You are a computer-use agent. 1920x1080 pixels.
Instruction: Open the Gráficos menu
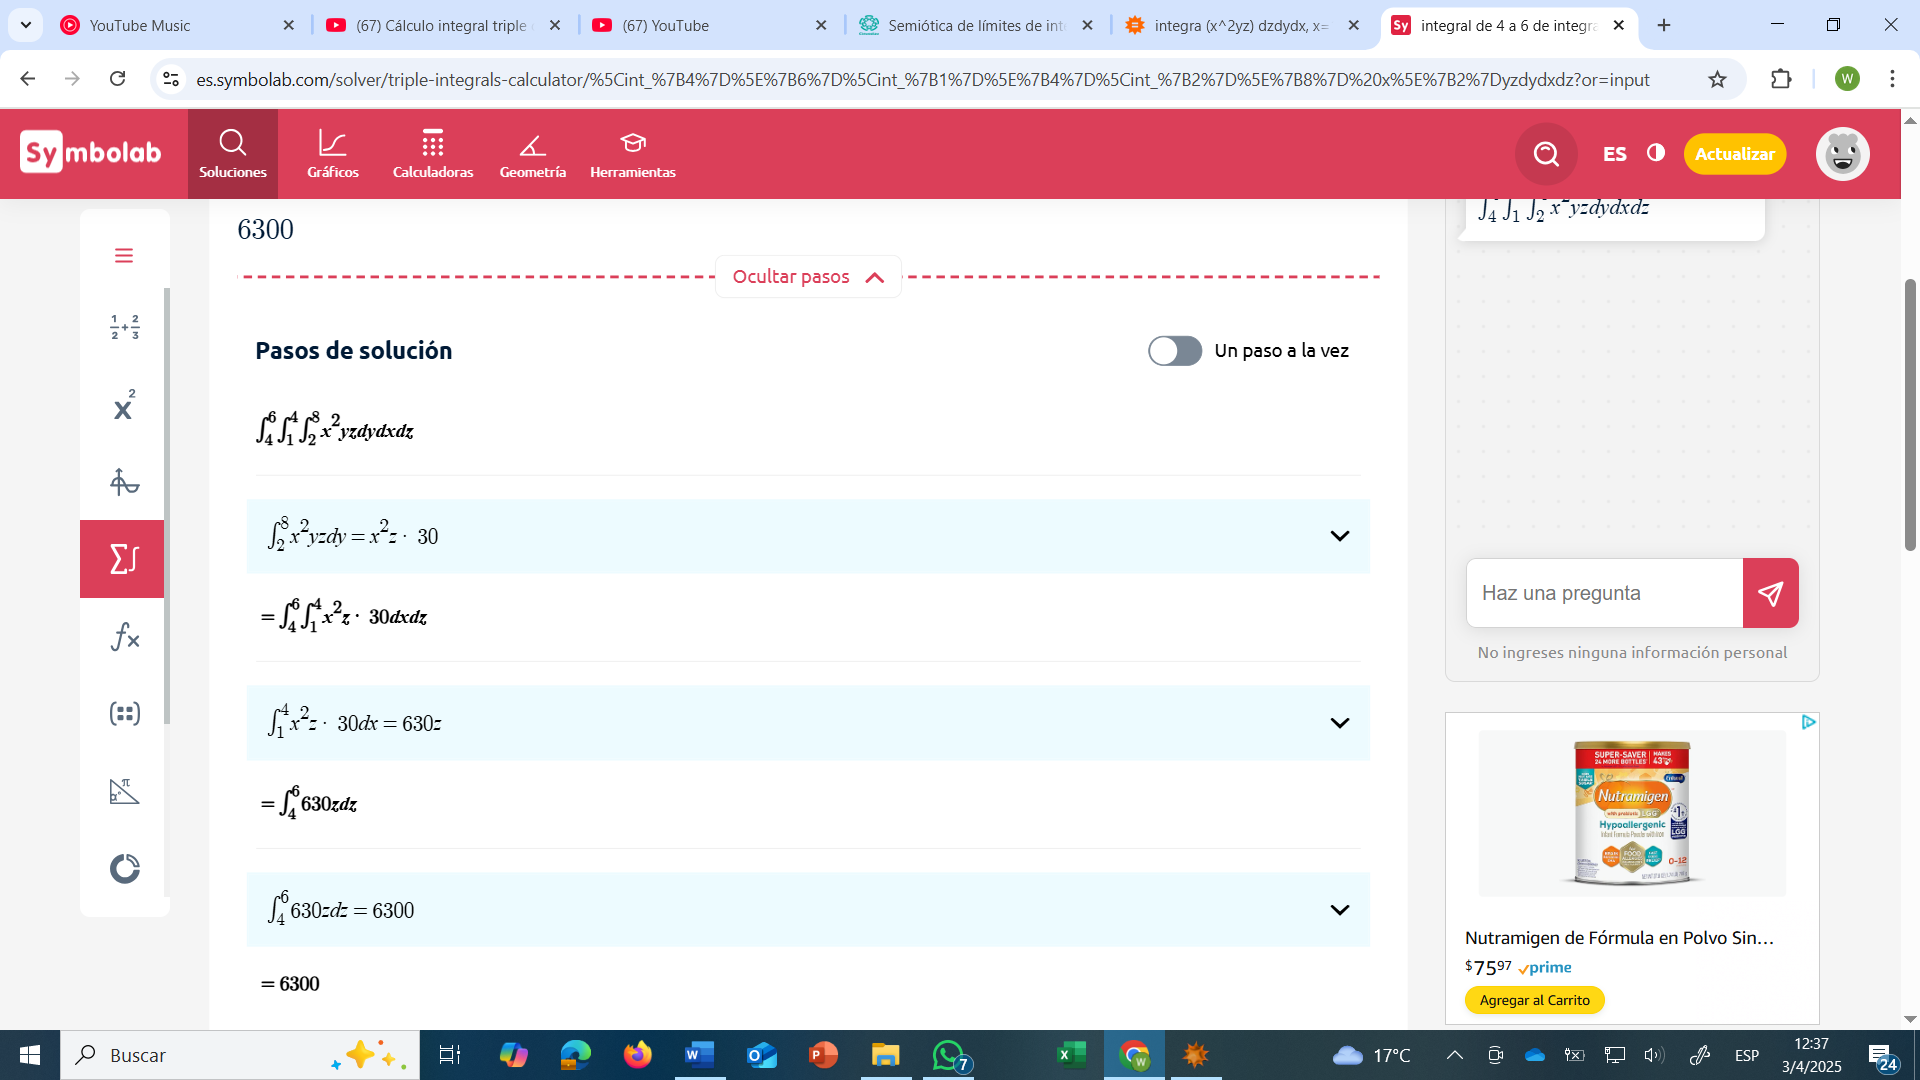tap(333, 154)
